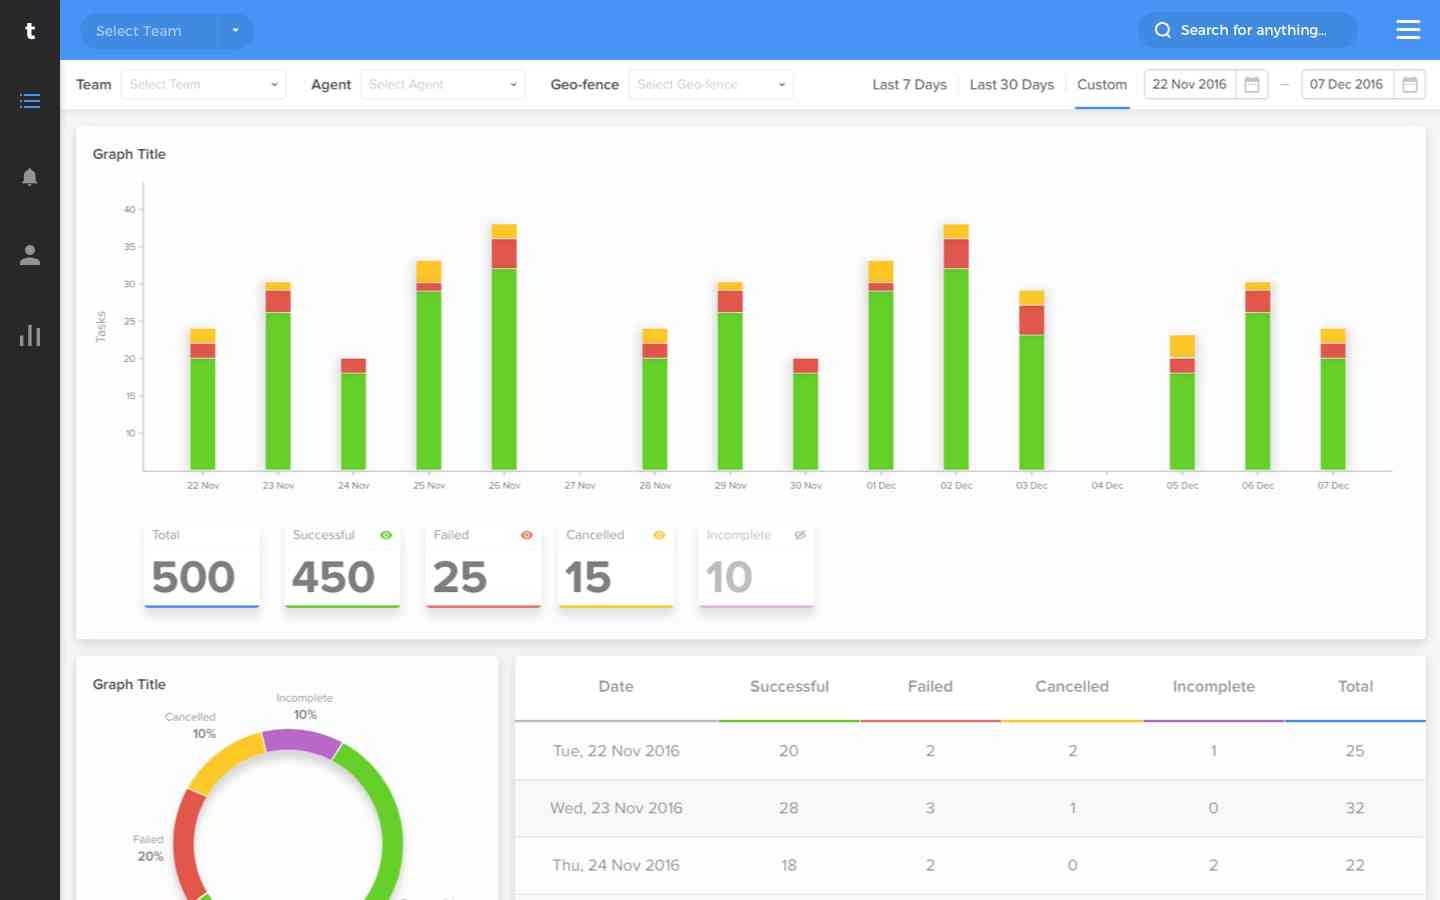Click the Total 500 summary card
This screenshot has width=1440, height=900.
(x=202, y=566)
